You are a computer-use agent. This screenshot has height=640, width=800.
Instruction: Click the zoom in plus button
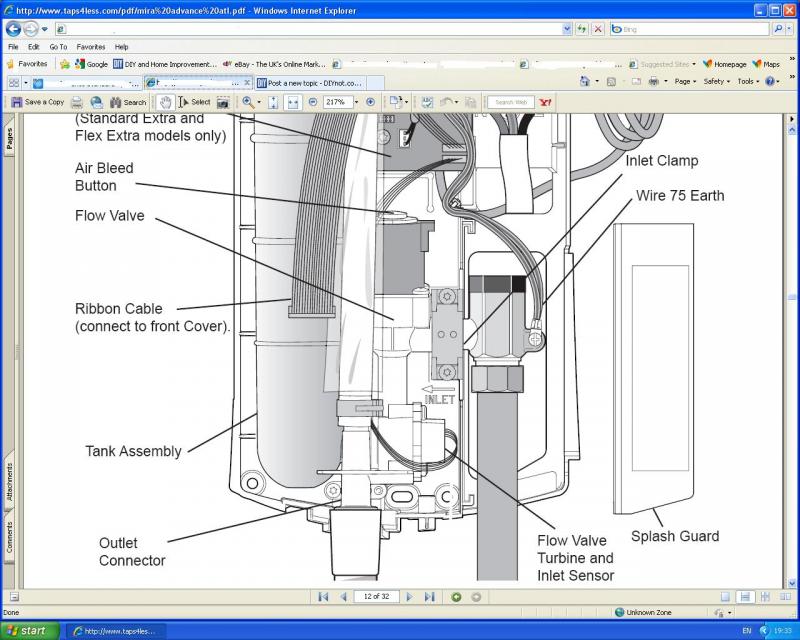click(371, 102)
